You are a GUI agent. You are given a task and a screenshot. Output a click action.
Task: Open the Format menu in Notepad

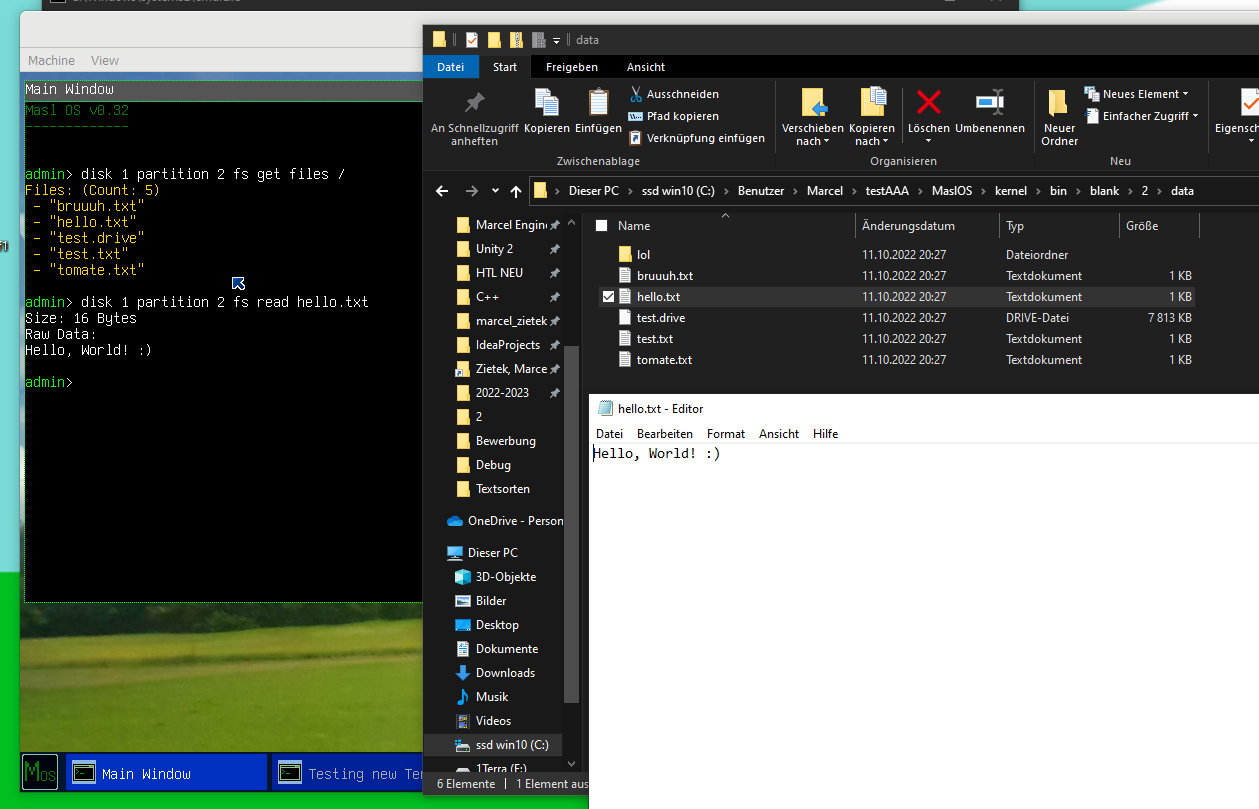pyautogui.click(x=725, y=433)
